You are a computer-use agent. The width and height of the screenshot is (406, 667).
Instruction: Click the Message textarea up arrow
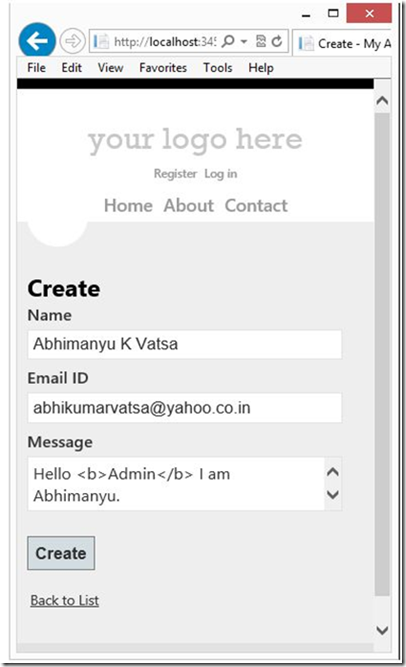click(x=332, y=472)
